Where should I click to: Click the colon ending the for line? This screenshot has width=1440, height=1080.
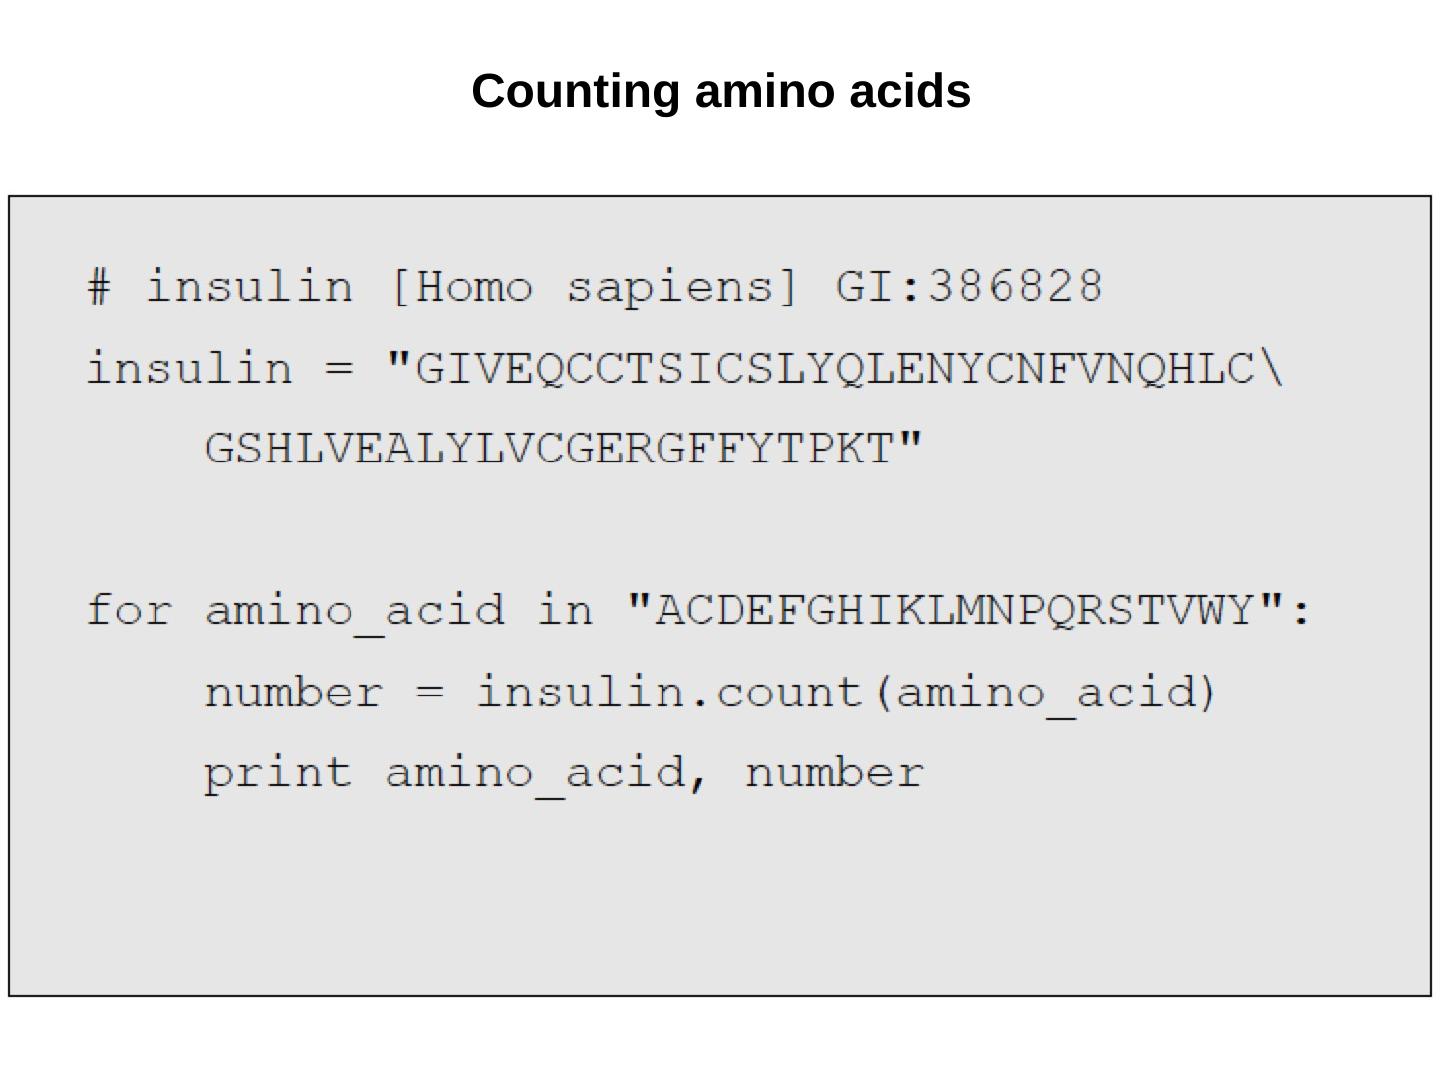click(1301, 610)
